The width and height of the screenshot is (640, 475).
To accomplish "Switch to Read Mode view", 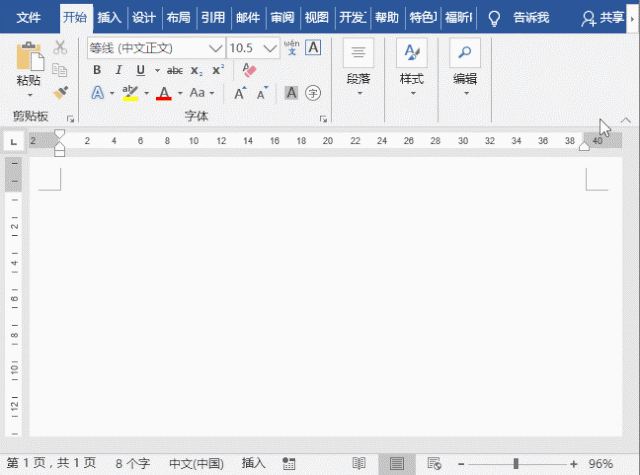I will point(359,464).
